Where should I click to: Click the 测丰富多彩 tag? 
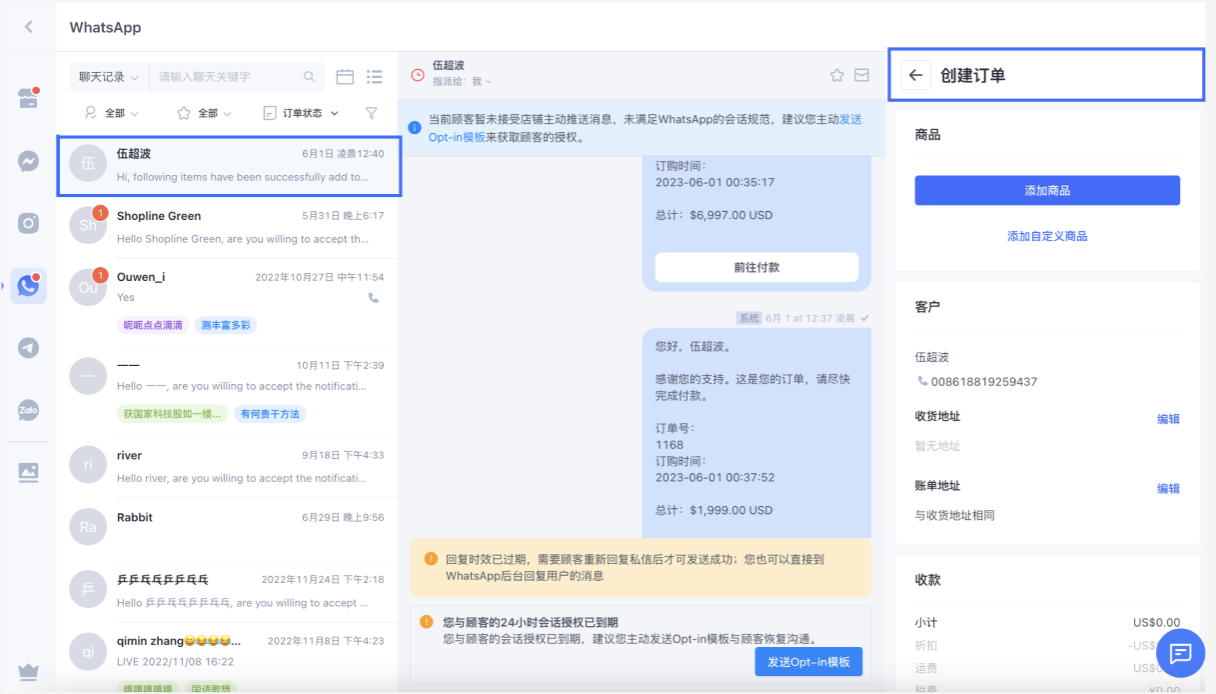[225, 325]
